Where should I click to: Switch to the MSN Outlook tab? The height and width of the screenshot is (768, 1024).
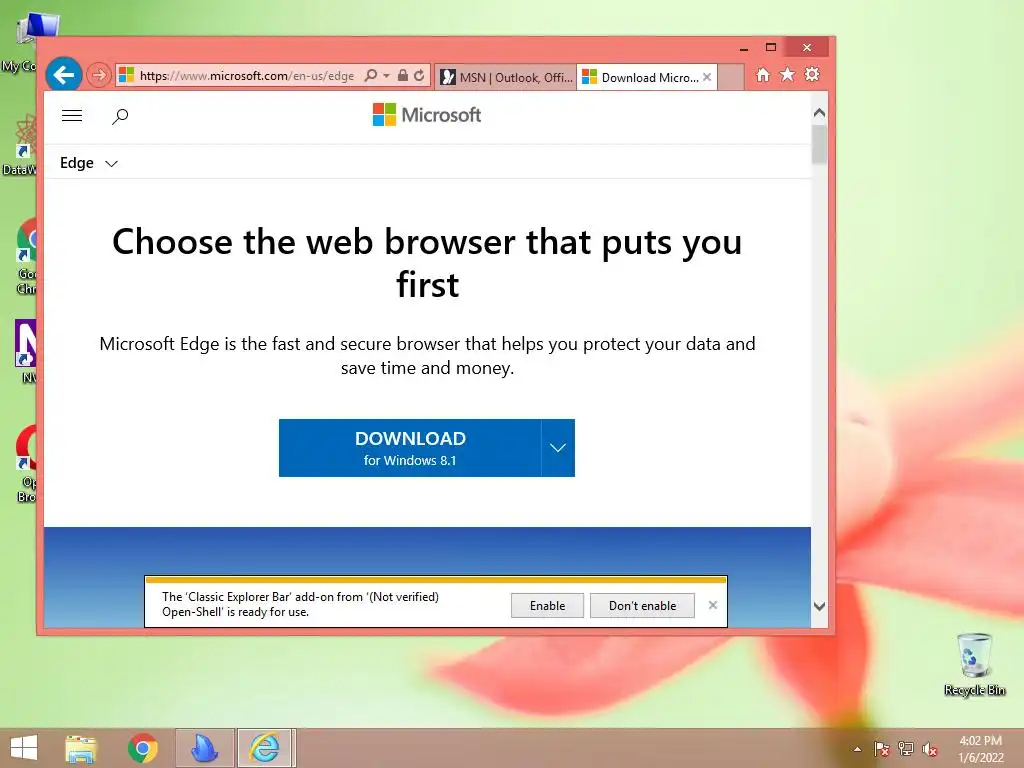[505, 77]
